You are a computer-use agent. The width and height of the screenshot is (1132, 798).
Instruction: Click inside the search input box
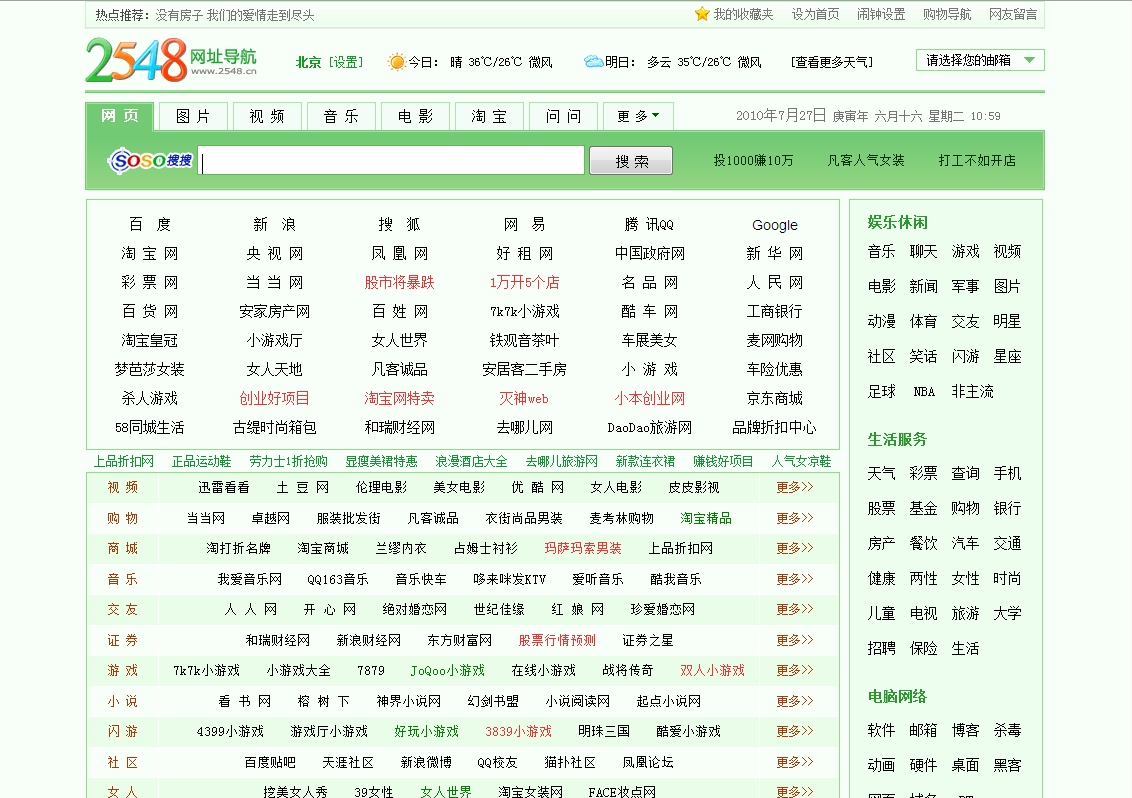(392, 160)
